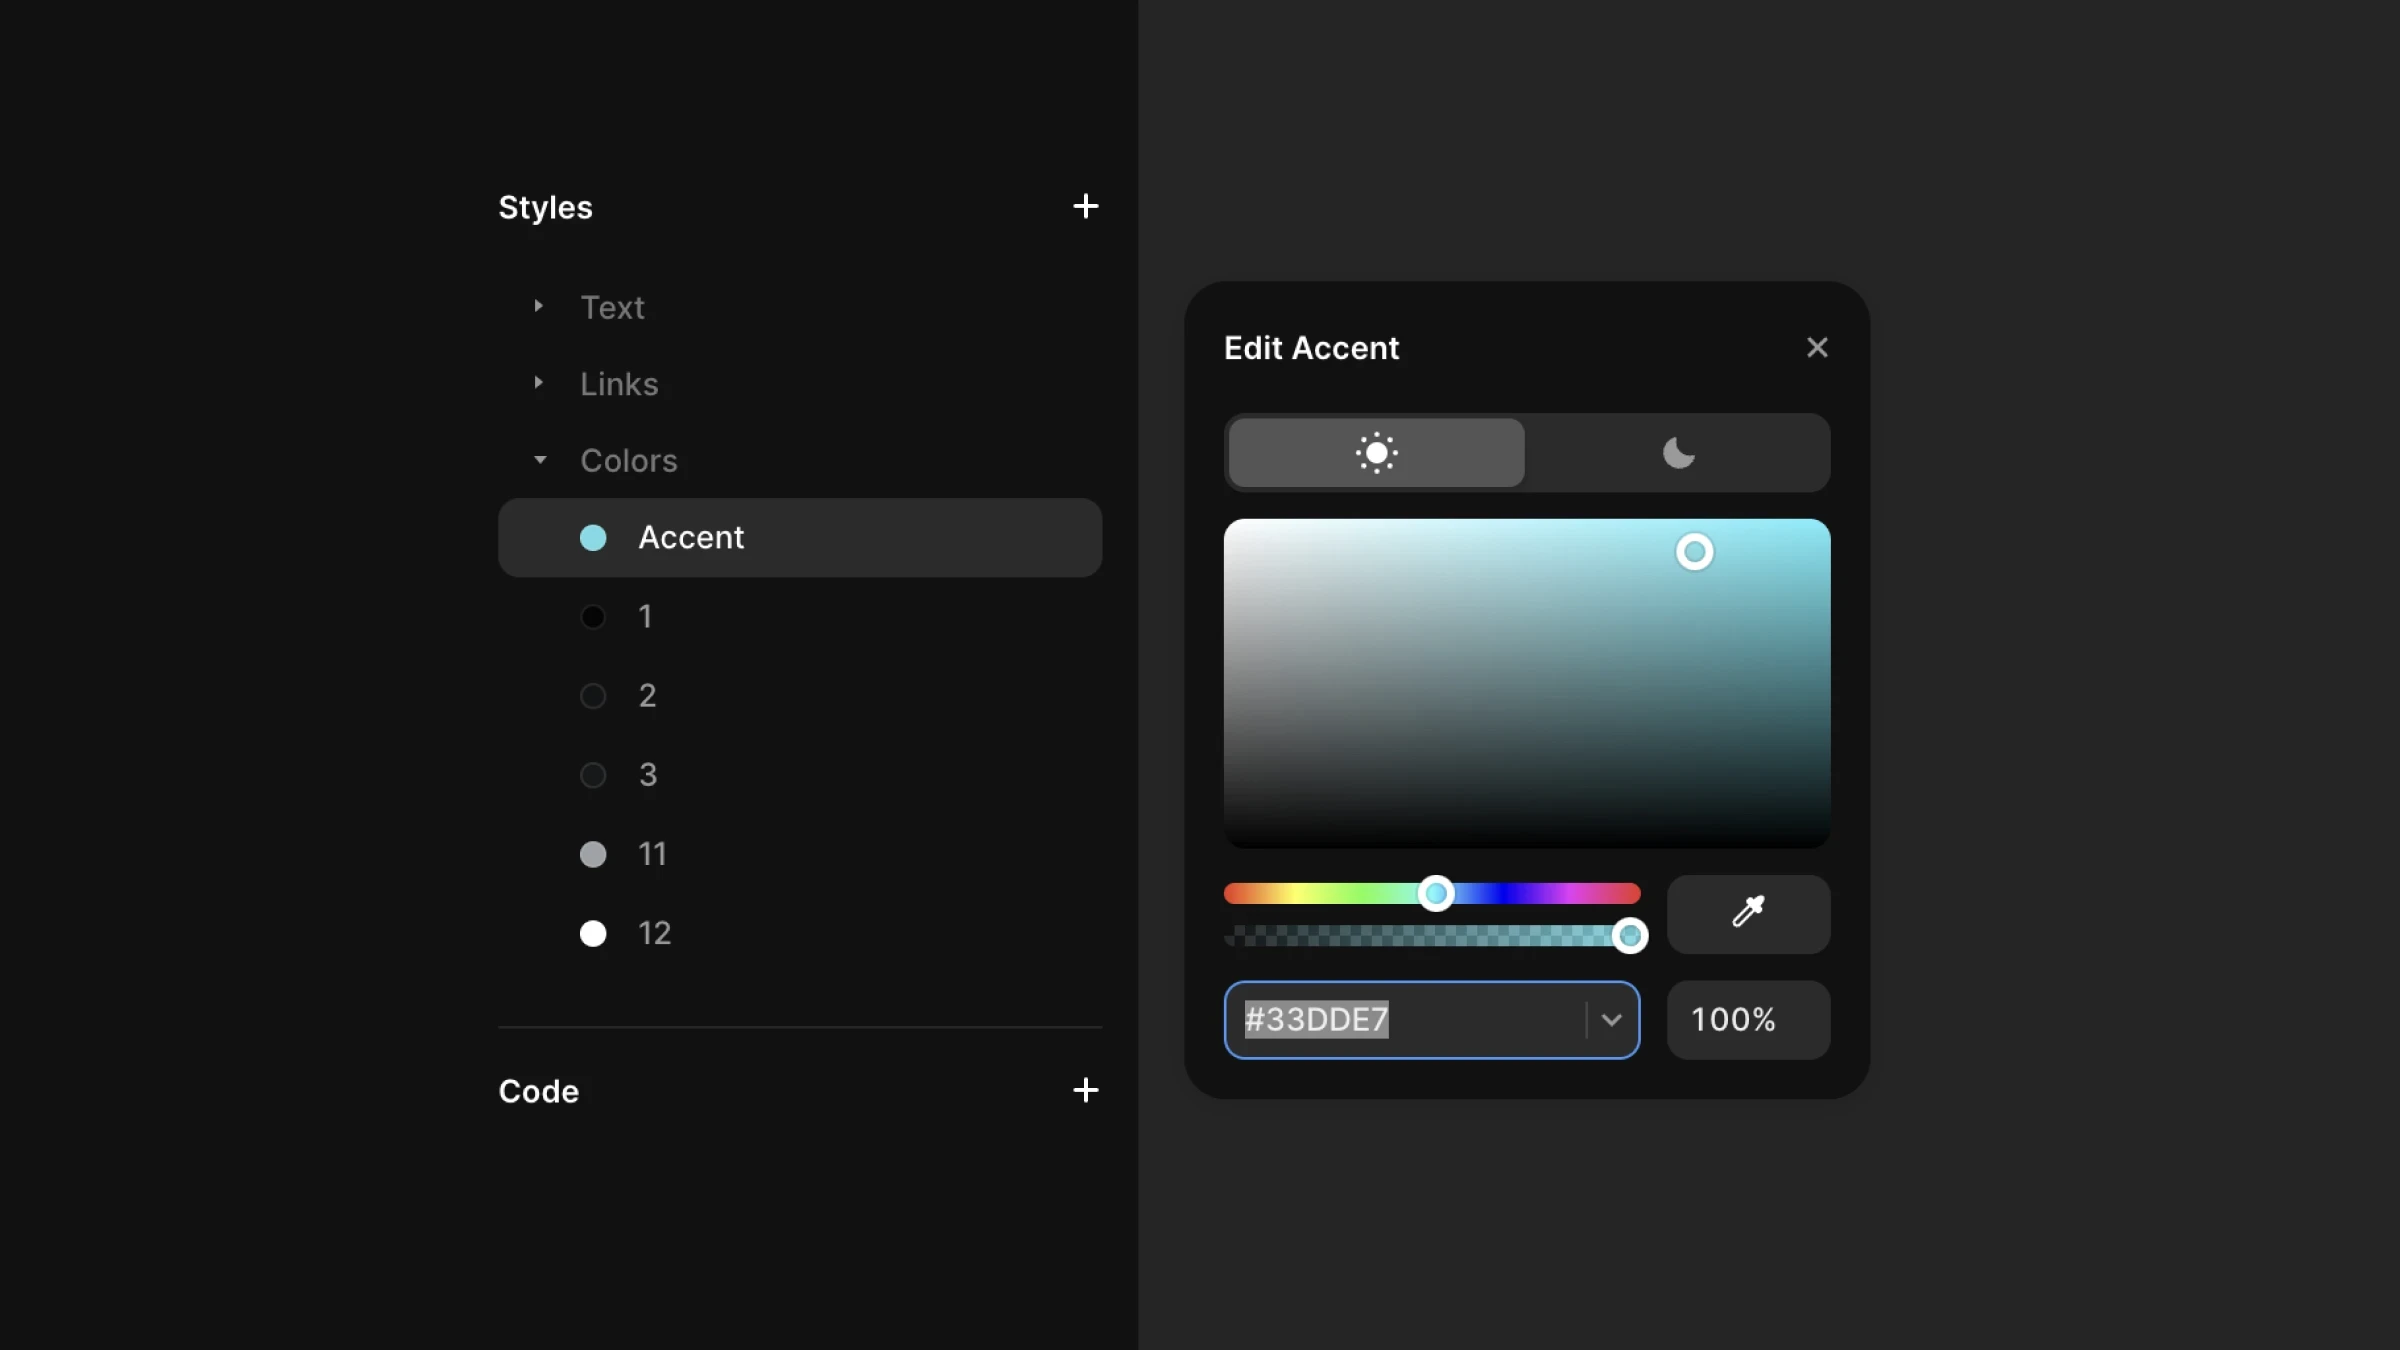The image size is (2400, 1350).
Task: Select color style 1
Action: [x=645, y=616]
